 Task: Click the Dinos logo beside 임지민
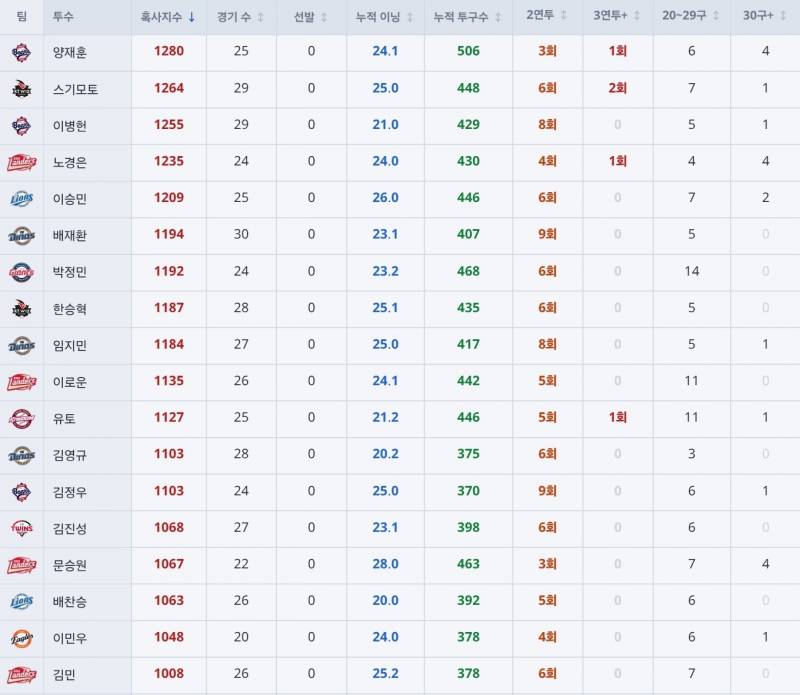point(21,345)
